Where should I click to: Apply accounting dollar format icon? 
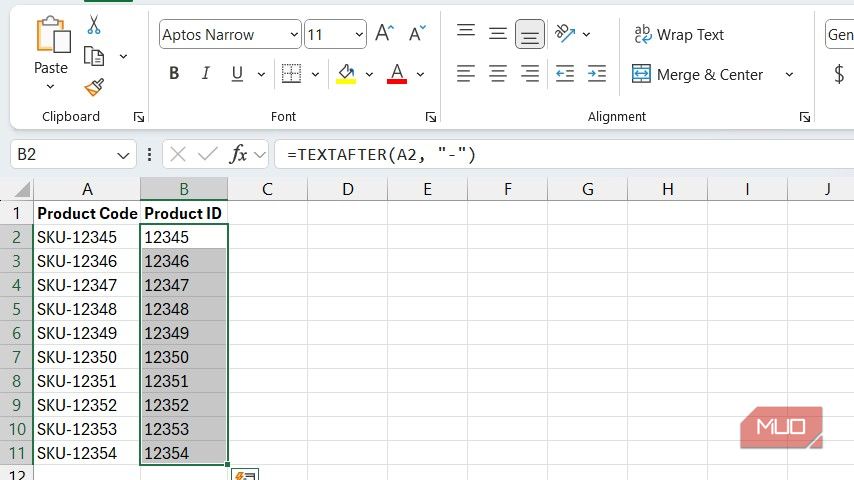coord(839,74)
